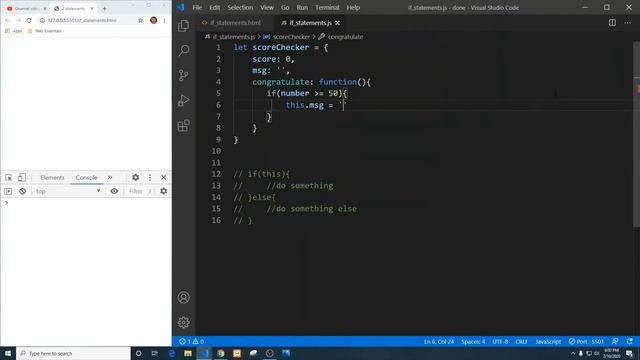The width and height of the screenshot is (640, 360).
Task: Open the Selection menu
Action: pyautogui.click(x=240, y=7)
